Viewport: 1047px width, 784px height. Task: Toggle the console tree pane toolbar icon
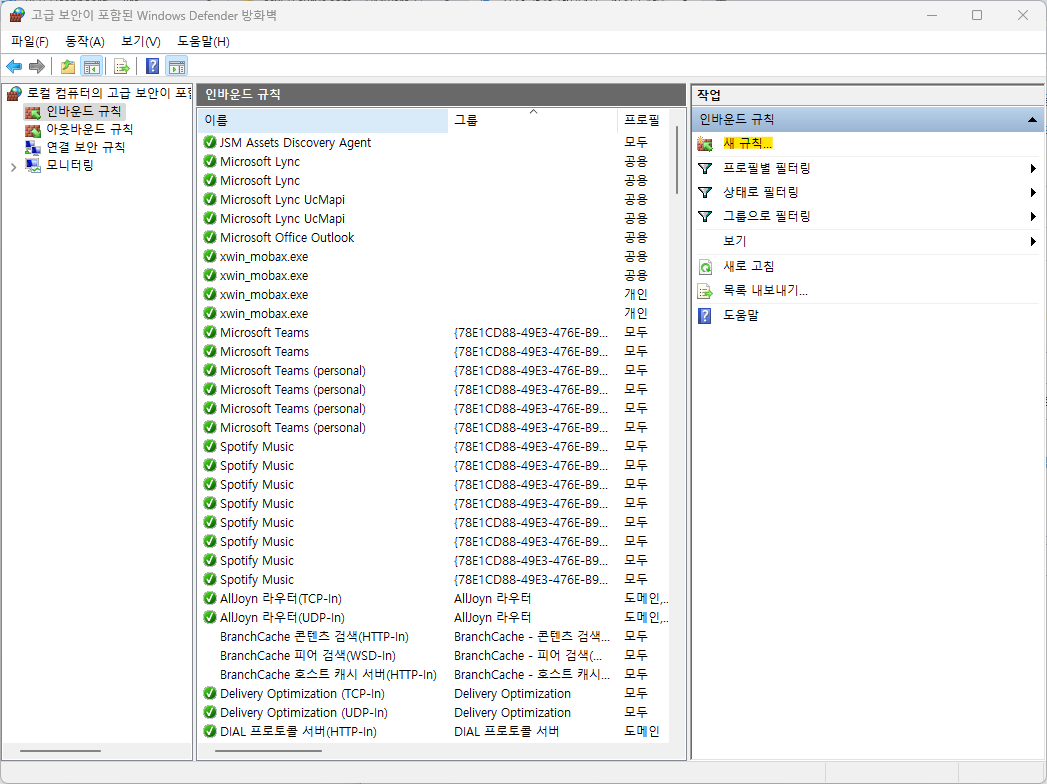[91, 66]
